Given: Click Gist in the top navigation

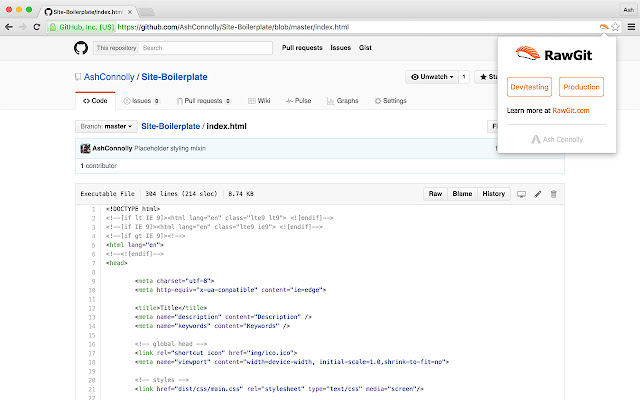Looking at the screenshot, I should click(365, 48).
